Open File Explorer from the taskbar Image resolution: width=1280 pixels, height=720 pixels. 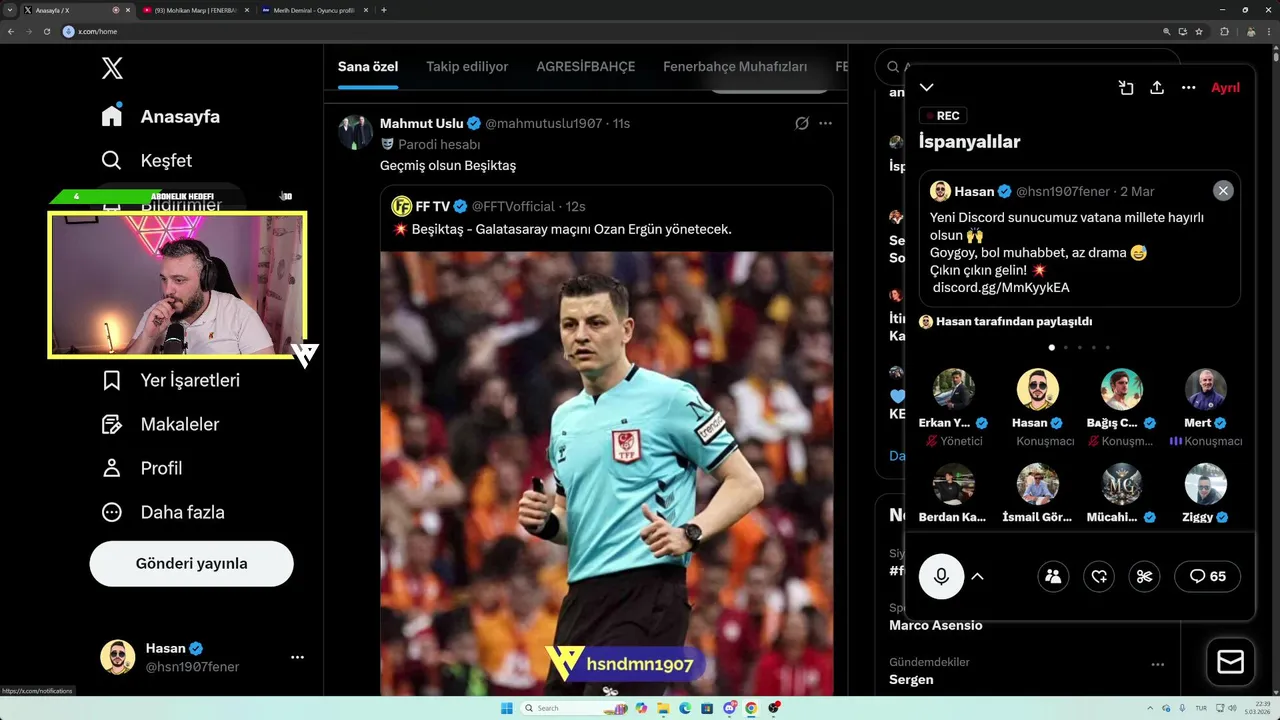(x=663, y=708)
